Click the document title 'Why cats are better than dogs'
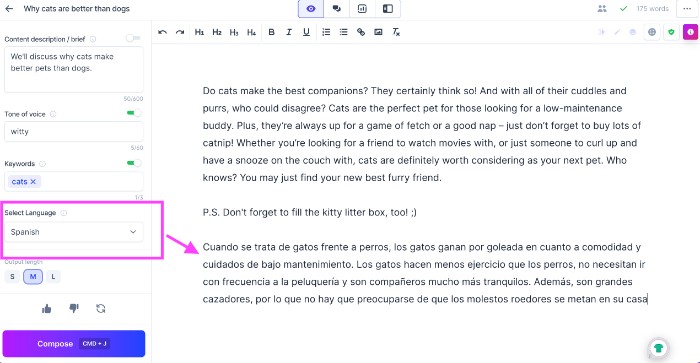Image resolution: width=700 pixels, height=363 pixels. point(76,8)
